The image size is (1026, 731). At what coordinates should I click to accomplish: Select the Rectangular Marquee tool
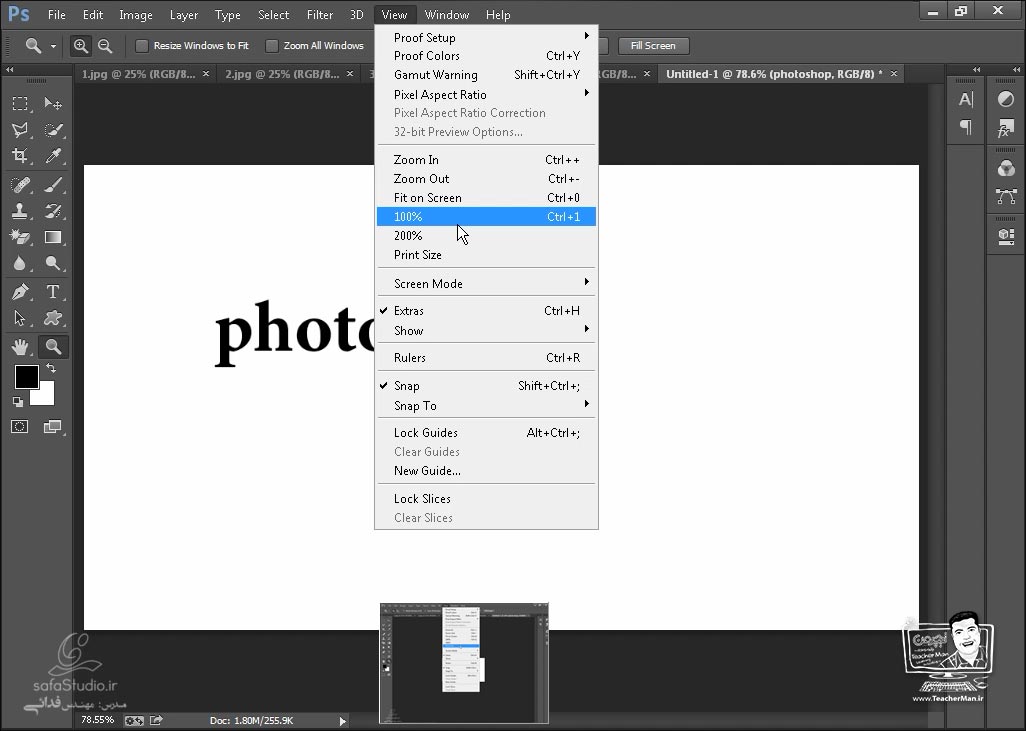coord(20,103)
